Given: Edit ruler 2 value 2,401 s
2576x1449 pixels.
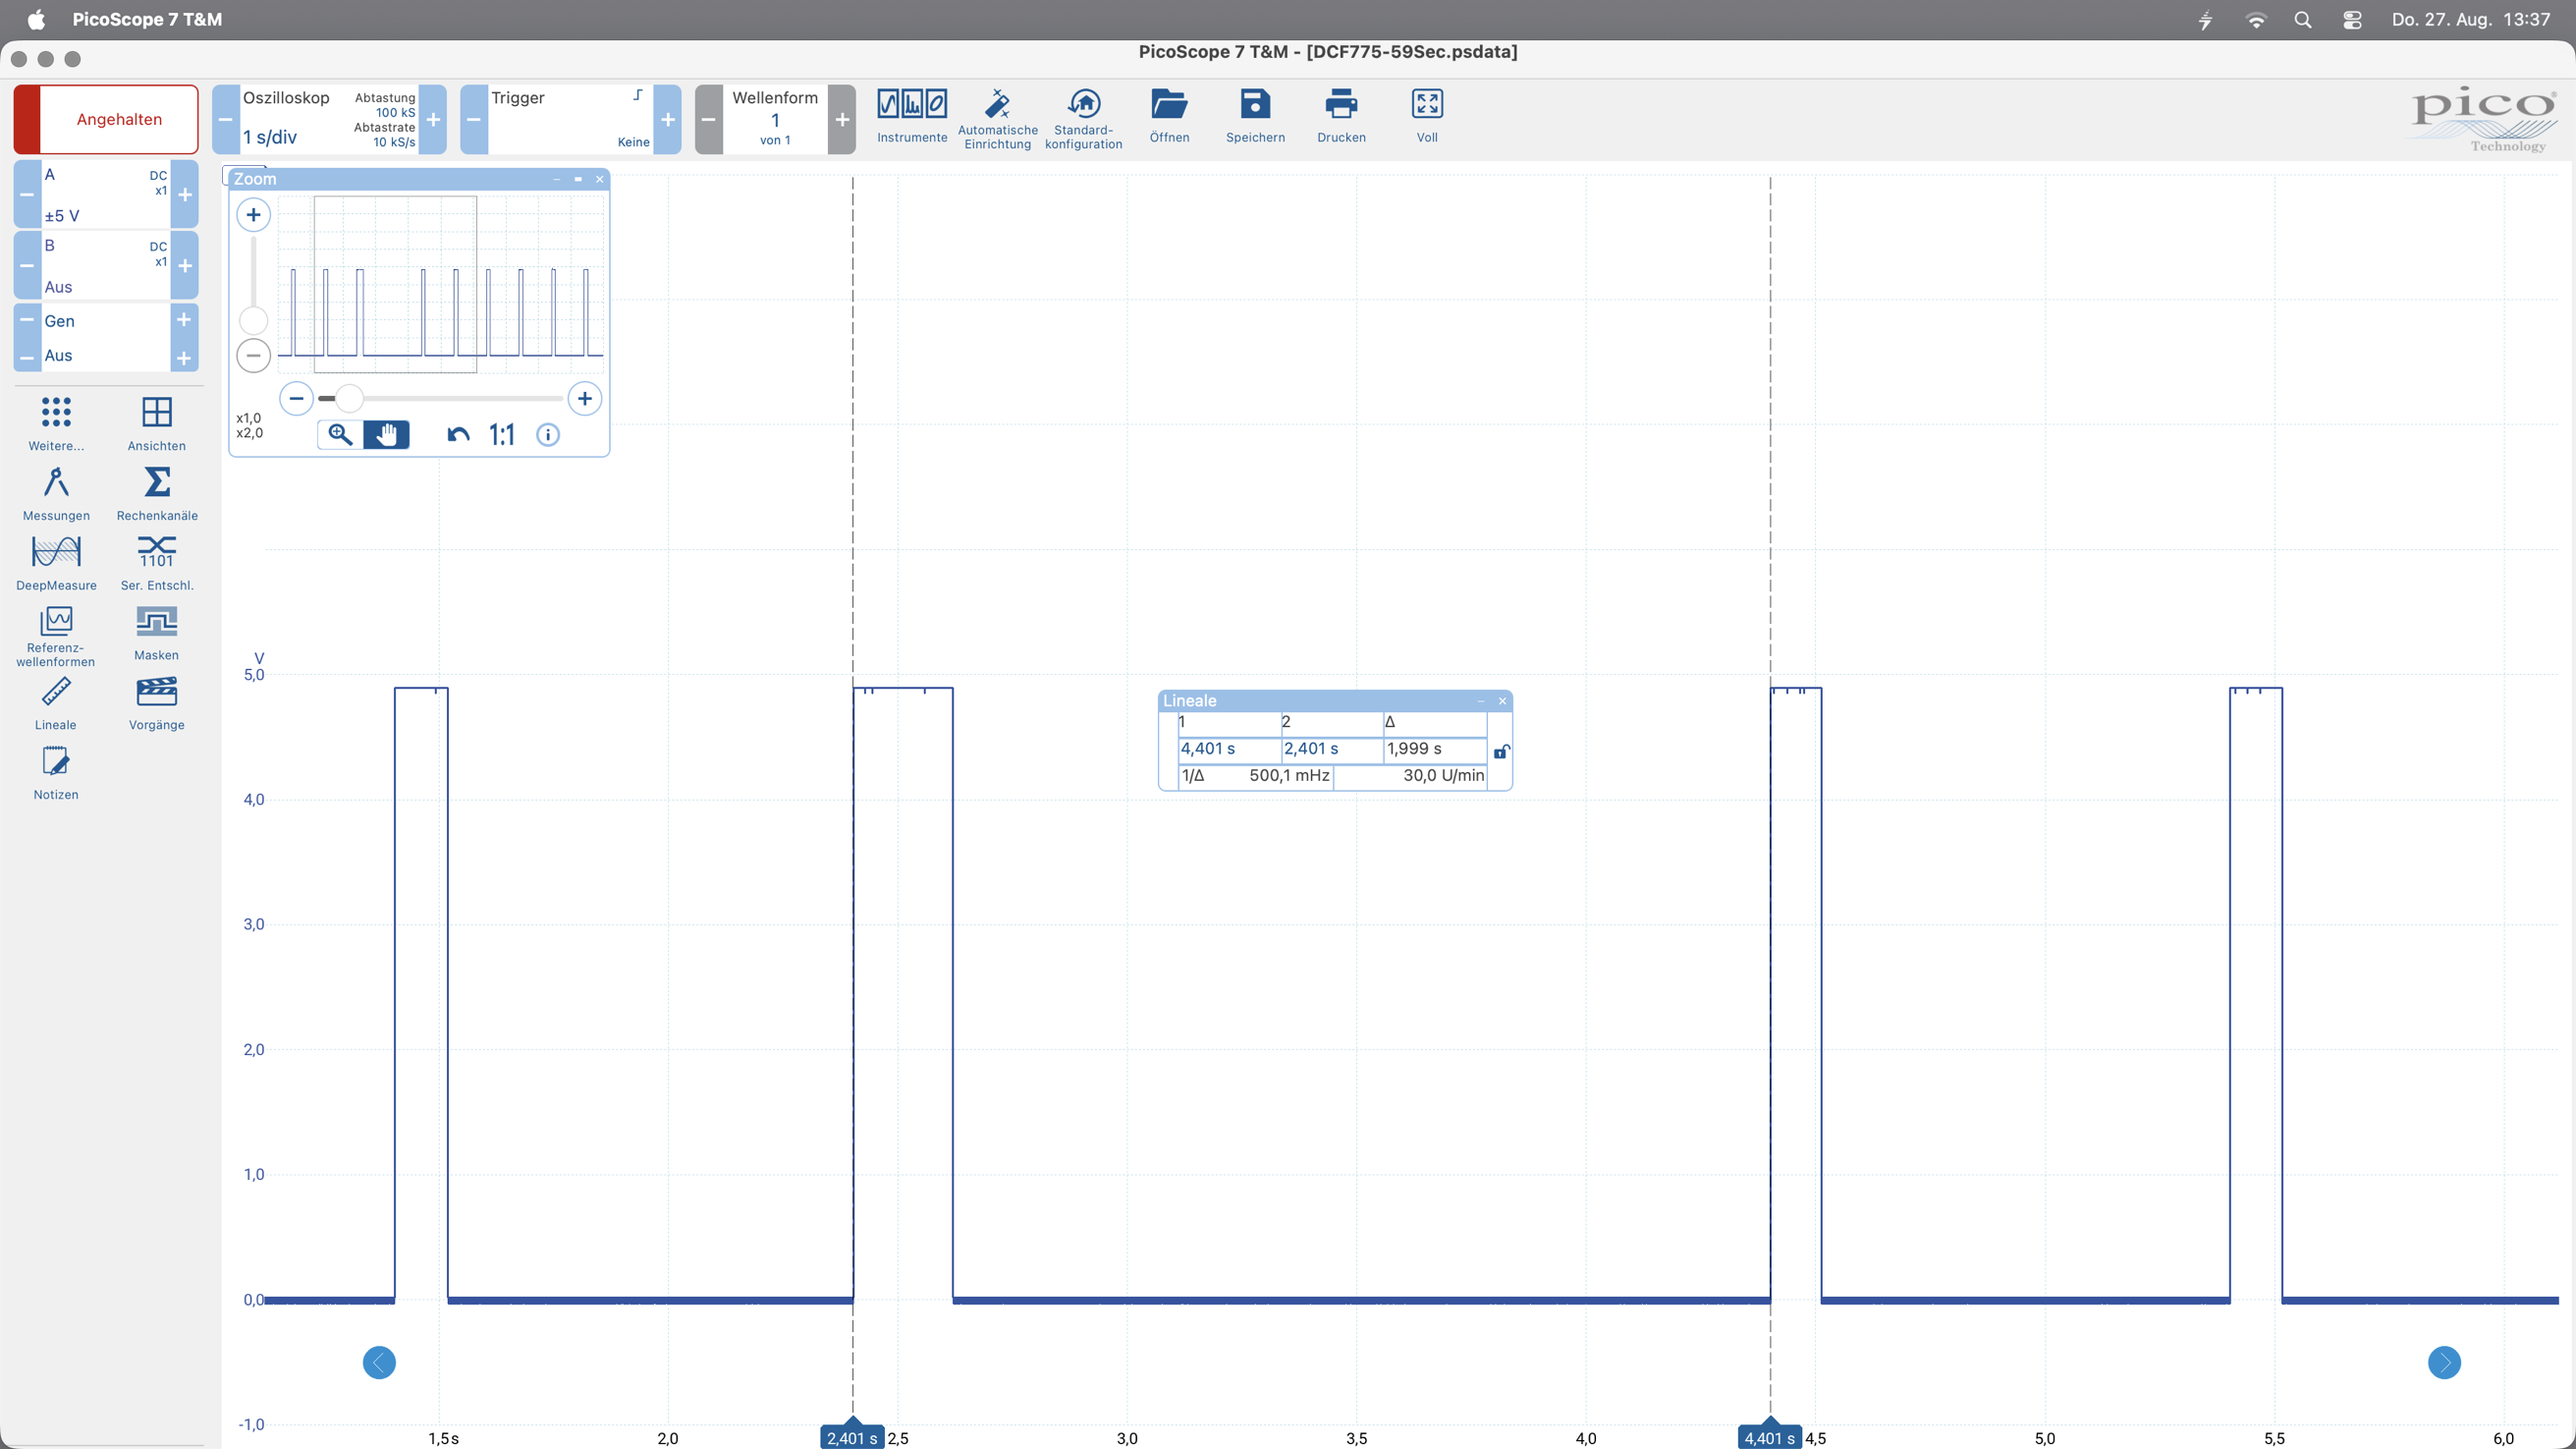Looking at the screenshot, I should tap(1333, 748).
